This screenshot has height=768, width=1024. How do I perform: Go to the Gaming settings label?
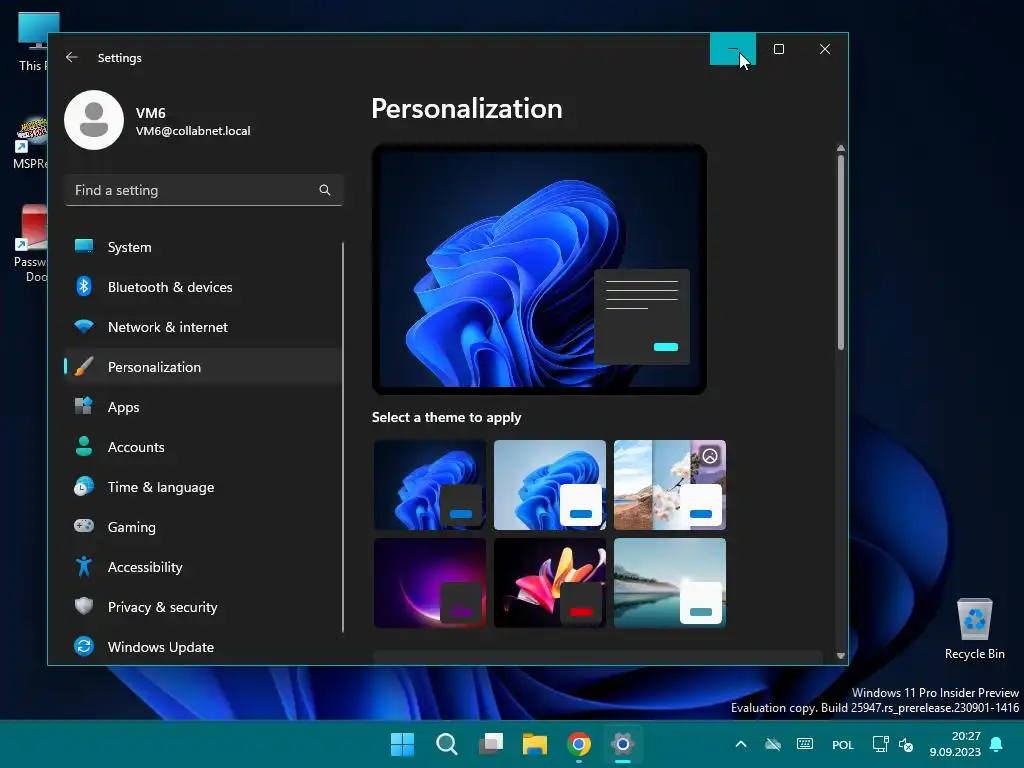[x=131, y=528]
